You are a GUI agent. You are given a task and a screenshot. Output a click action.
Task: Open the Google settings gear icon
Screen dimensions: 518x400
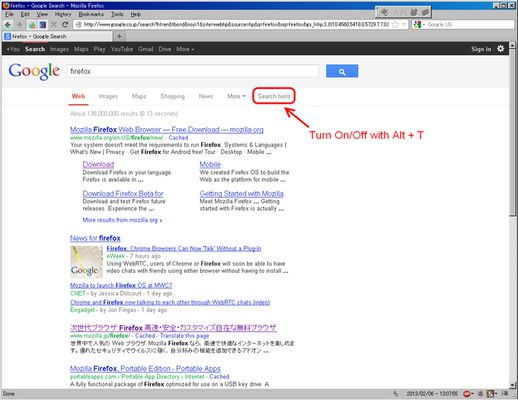click(x=500, y=49)
